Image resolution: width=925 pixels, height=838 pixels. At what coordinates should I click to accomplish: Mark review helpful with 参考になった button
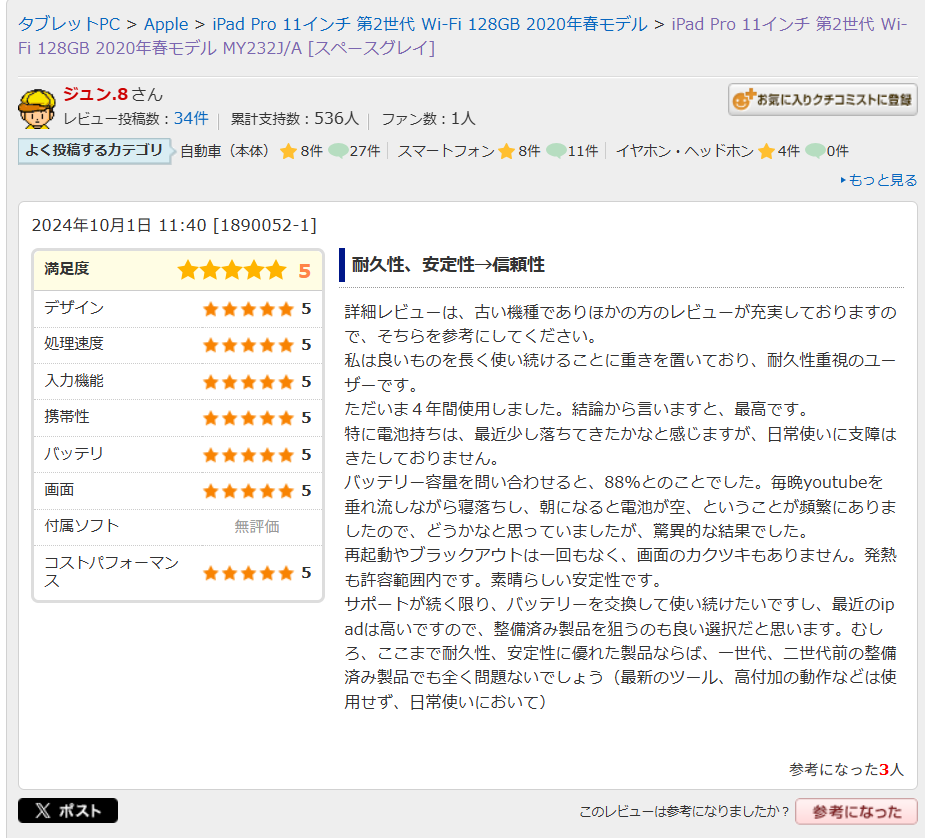[x=856, y=812]
